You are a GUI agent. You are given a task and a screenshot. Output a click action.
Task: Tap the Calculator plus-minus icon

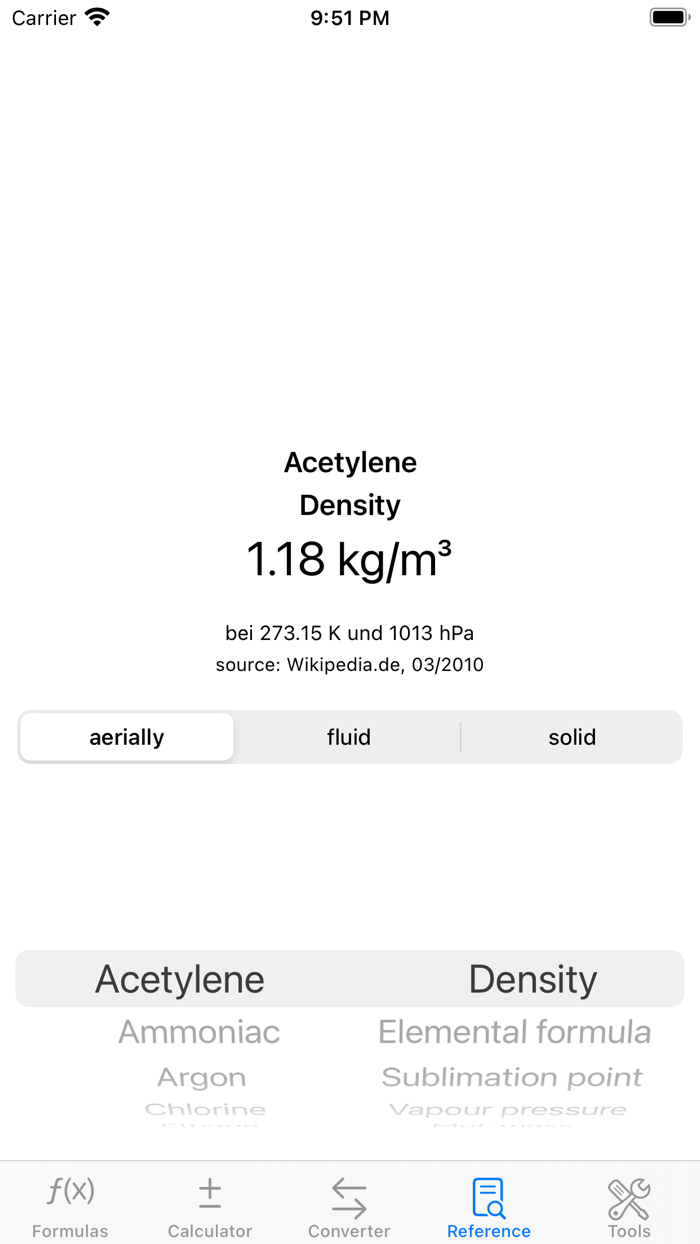click(x=209, y=1192)
